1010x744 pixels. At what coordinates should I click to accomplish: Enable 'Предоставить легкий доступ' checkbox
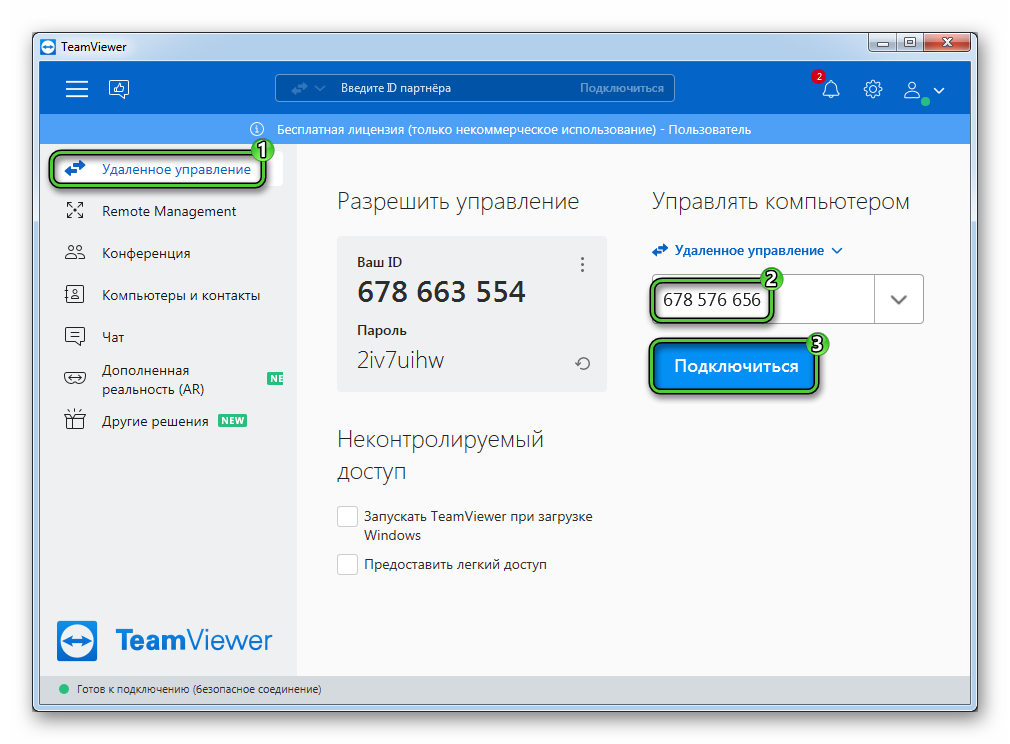[347, 564]
